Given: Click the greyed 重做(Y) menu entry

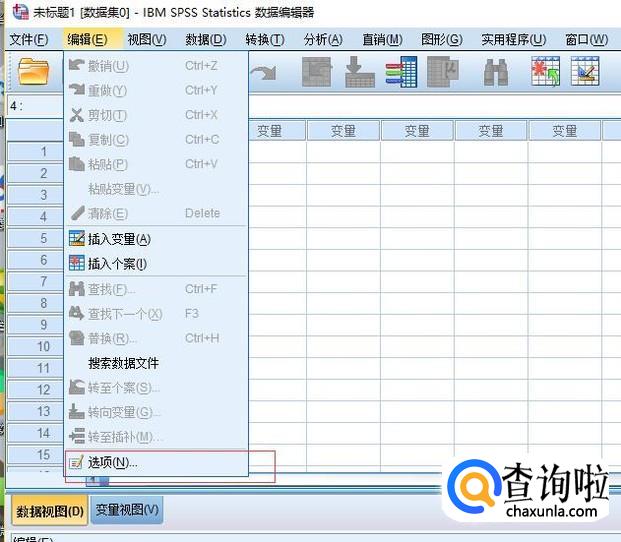Looking at the screenshot, I should pyautogui.click(x=156, y=90).
